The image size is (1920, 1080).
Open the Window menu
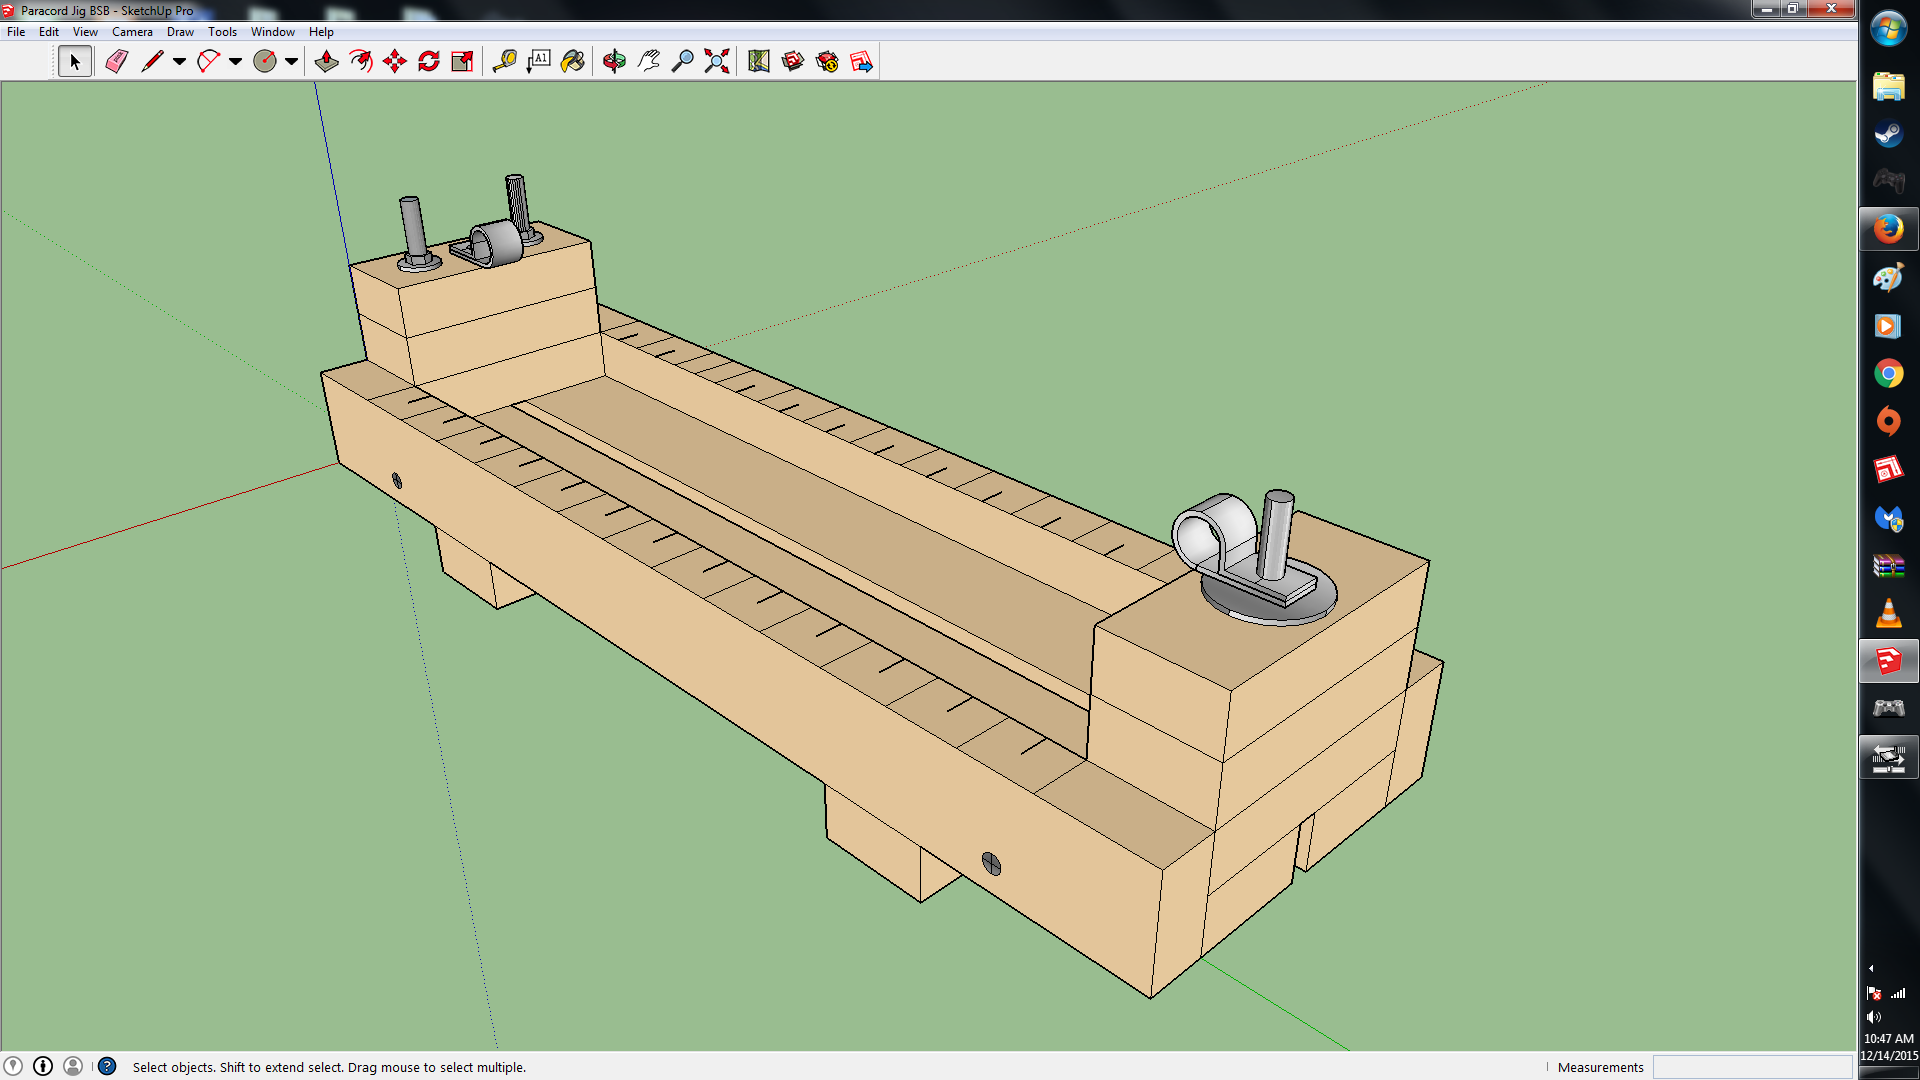tap(272, 32)
